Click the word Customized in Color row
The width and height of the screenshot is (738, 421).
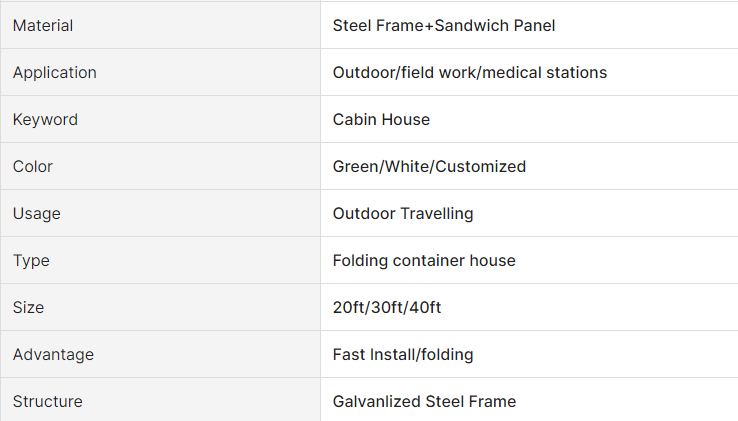tap(481, 167)
